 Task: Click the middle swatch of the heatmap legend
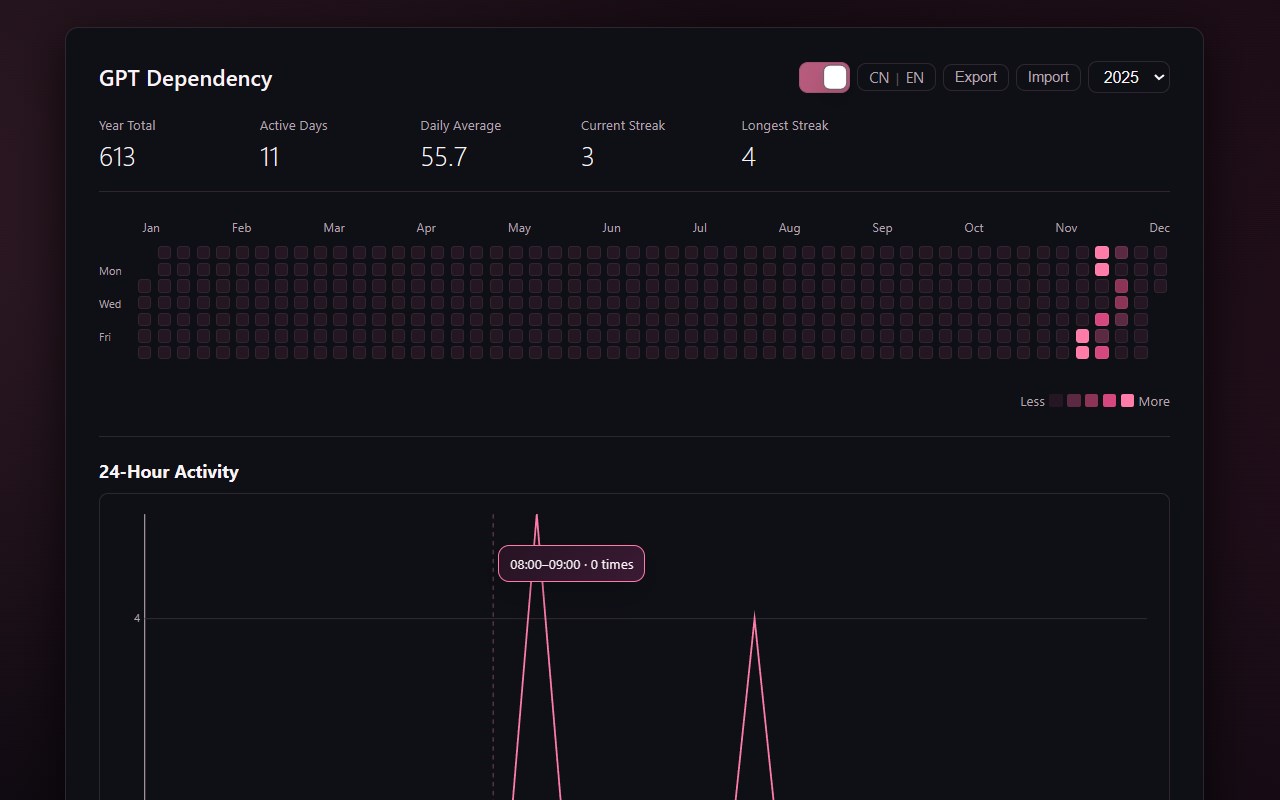click(x=1092, y=401)
